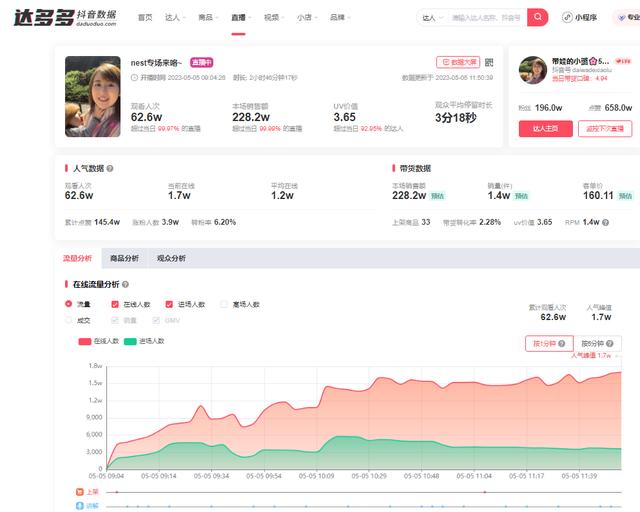
Task: Open the 小程序 mini-program icon
Action: coord(581,17)
